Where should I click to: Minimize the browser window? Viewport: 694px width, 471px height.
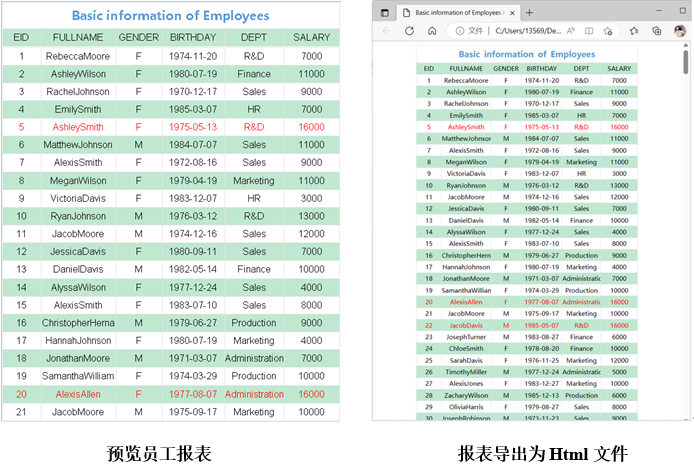(659, 10)
